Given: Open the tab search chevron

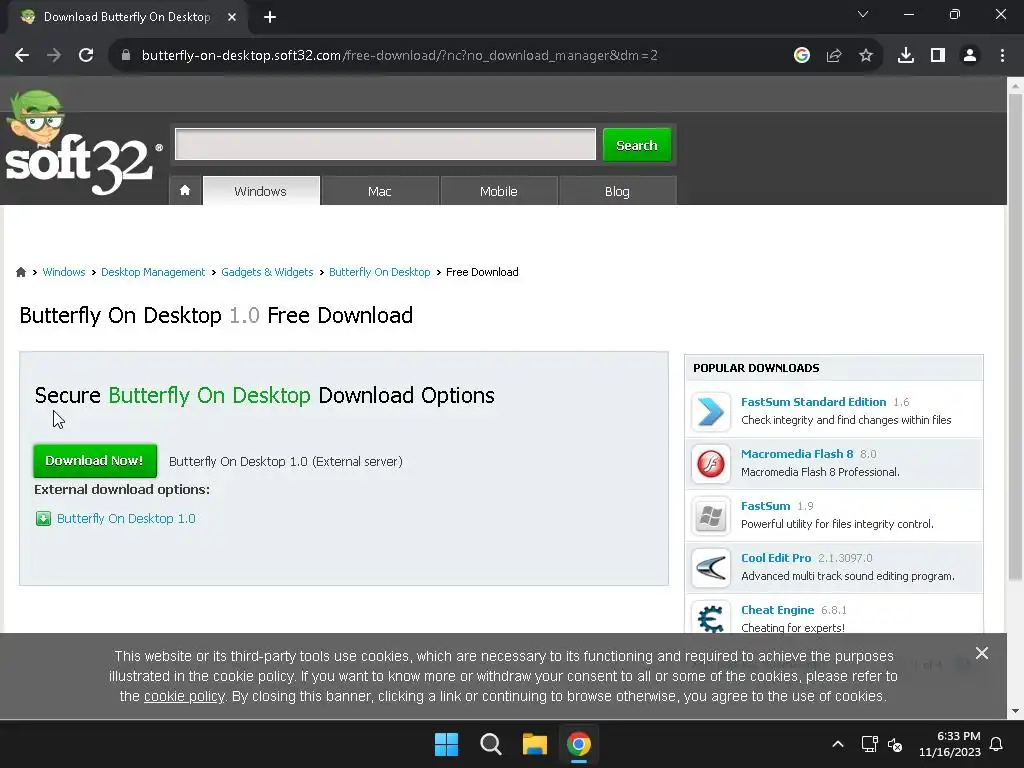Looking at the screenshot, I should pos(863,14).
